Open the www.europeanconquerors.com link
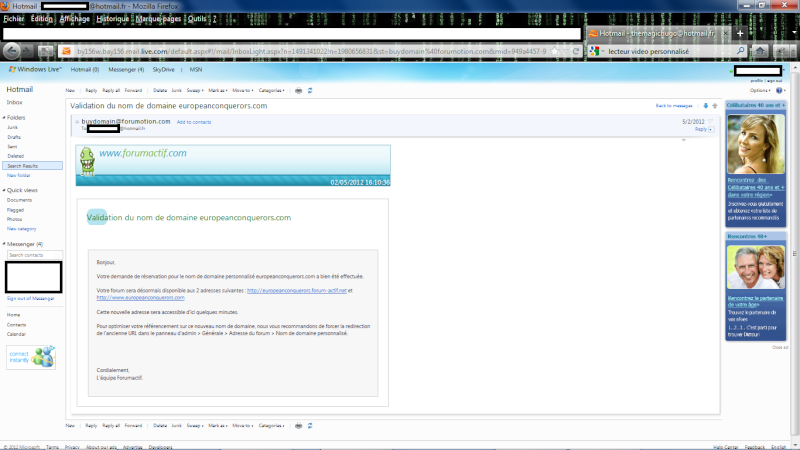The image size is (800, 450). 140,297
